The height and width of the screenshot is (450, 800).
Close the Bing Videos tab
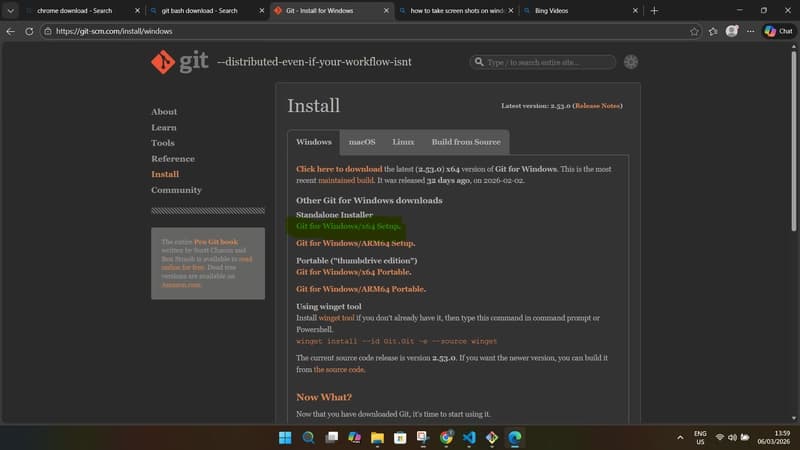click(635, 10)
